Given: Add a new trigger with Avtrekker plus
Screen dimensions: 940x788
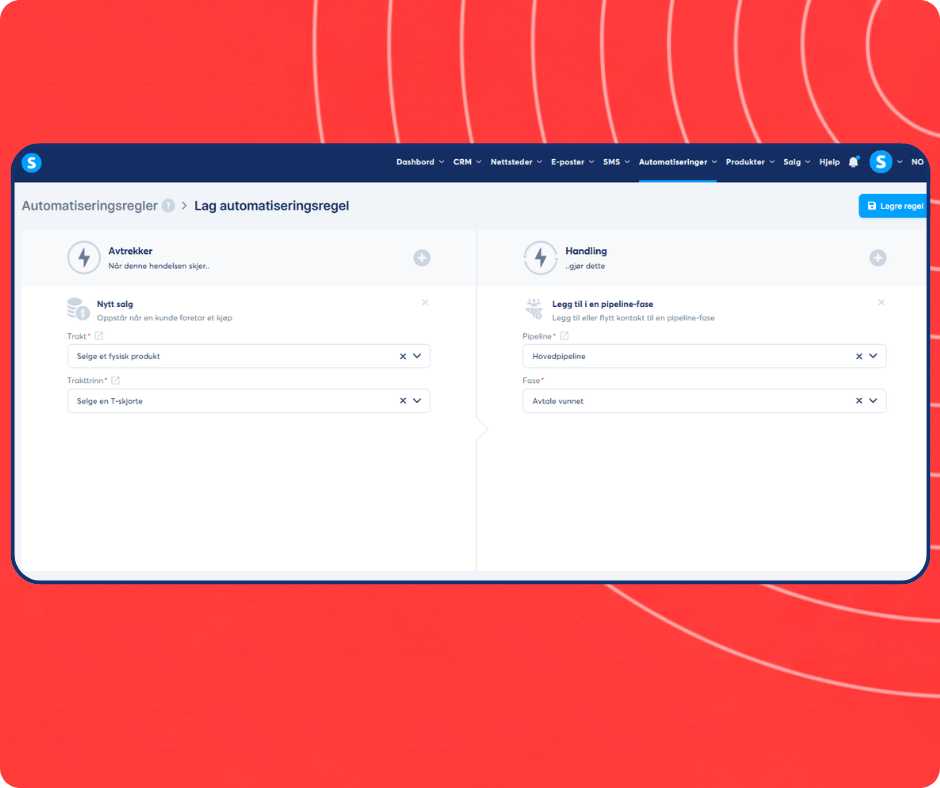Looking at the screenshot, I should click(x=422, y=258).
